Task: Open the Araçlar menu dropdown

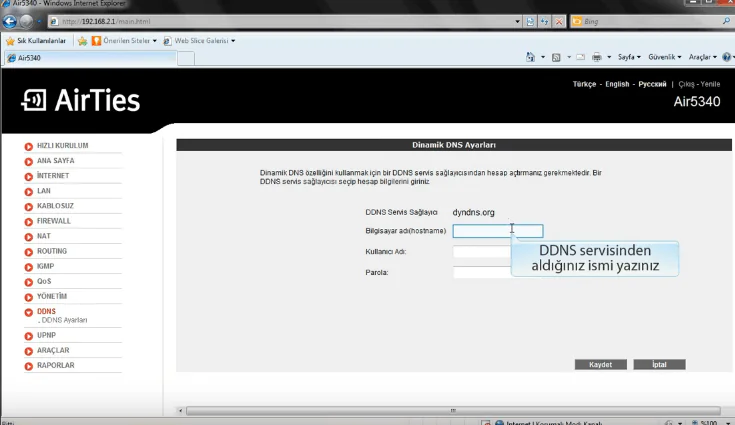Action: pyautogui.click(x=703, y=57)
